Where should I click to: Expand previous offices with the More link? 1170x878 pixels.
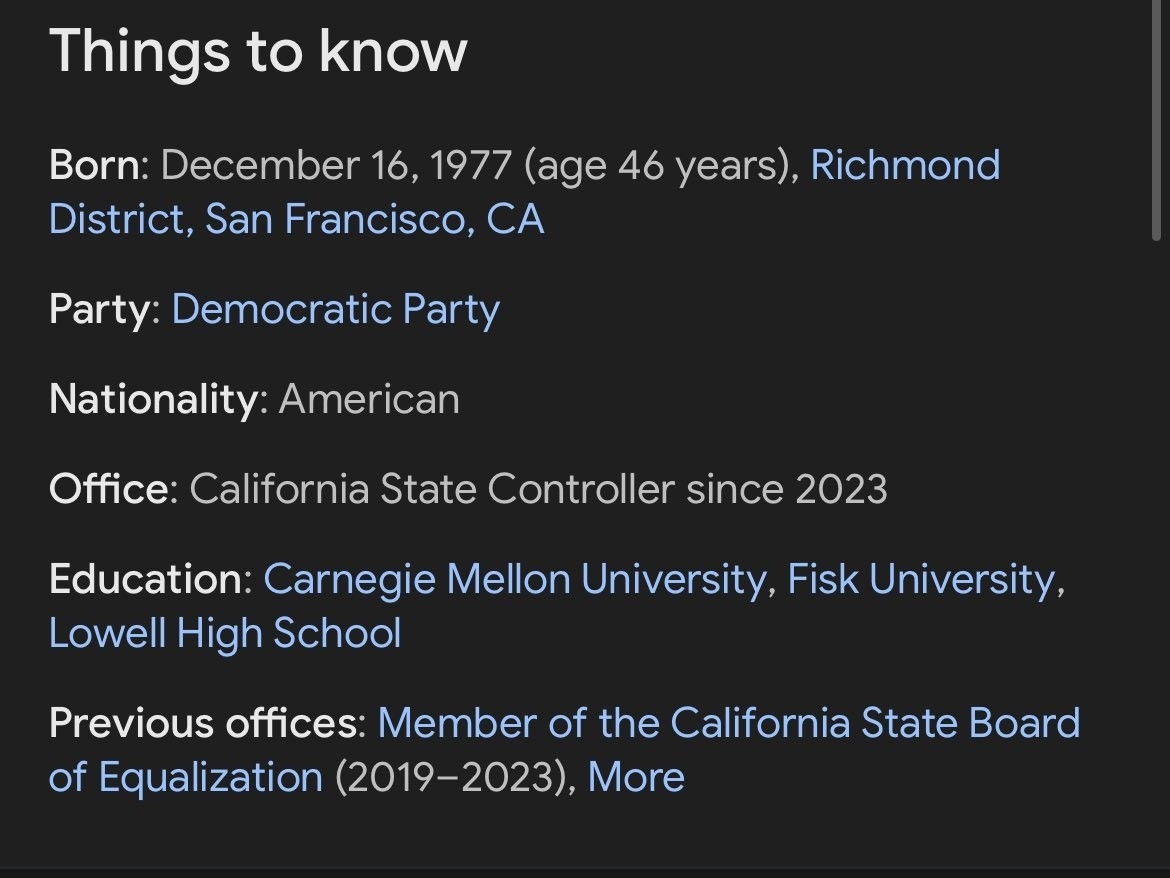[636, 777]
